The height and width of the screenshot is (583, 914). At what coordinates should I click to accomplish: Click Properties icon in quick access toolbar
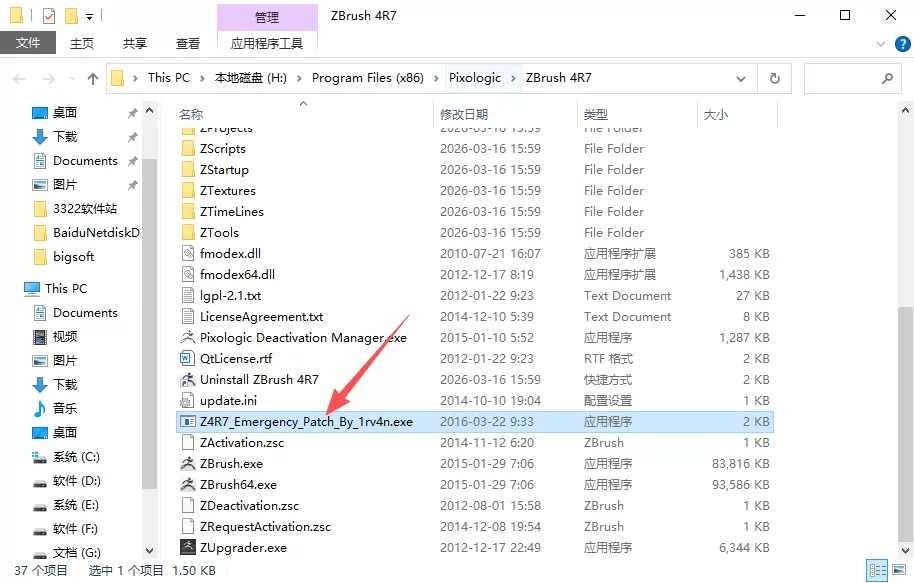49,16
